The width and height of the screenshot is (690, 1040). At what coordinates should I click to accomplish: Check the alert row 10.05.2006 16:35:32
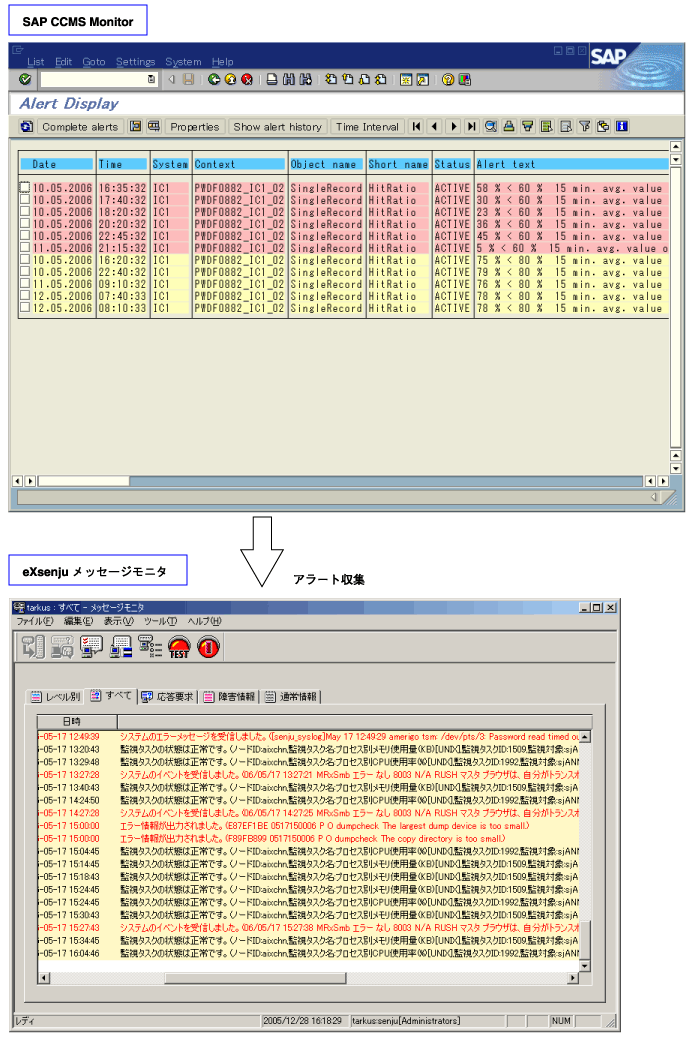25,188
